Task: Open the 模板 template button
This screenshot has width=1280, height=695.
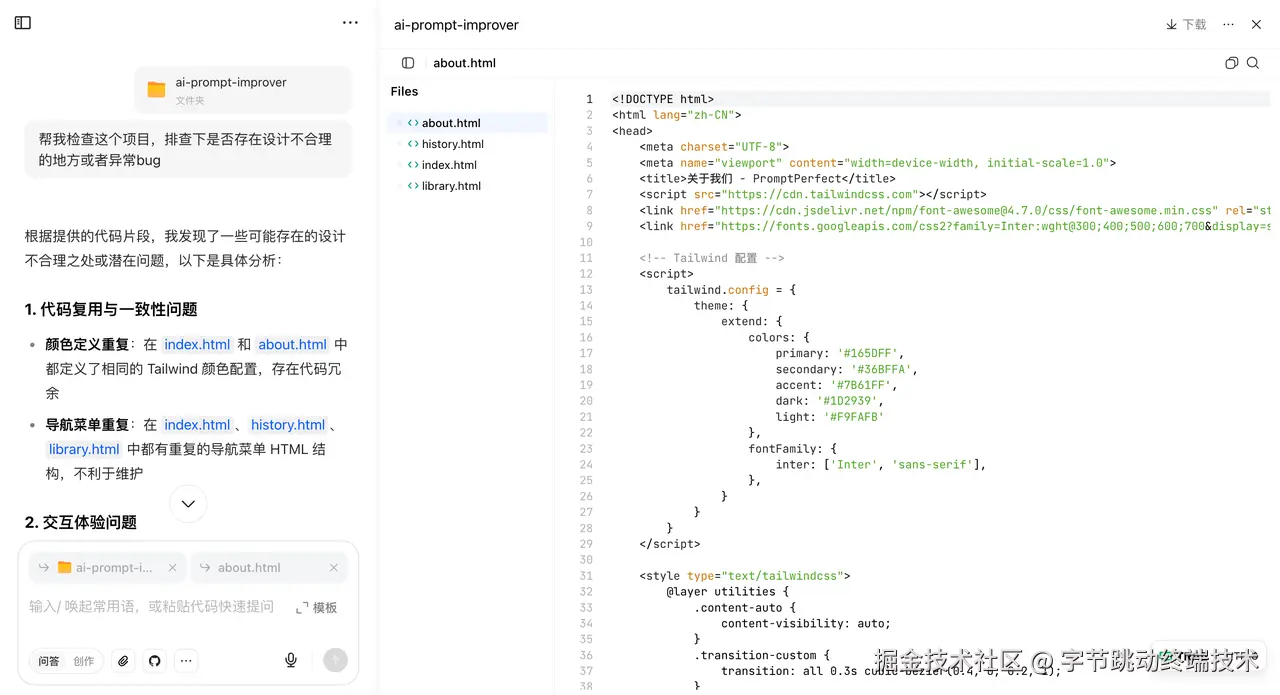Action: pyautogui.click(x=317, y=608)
